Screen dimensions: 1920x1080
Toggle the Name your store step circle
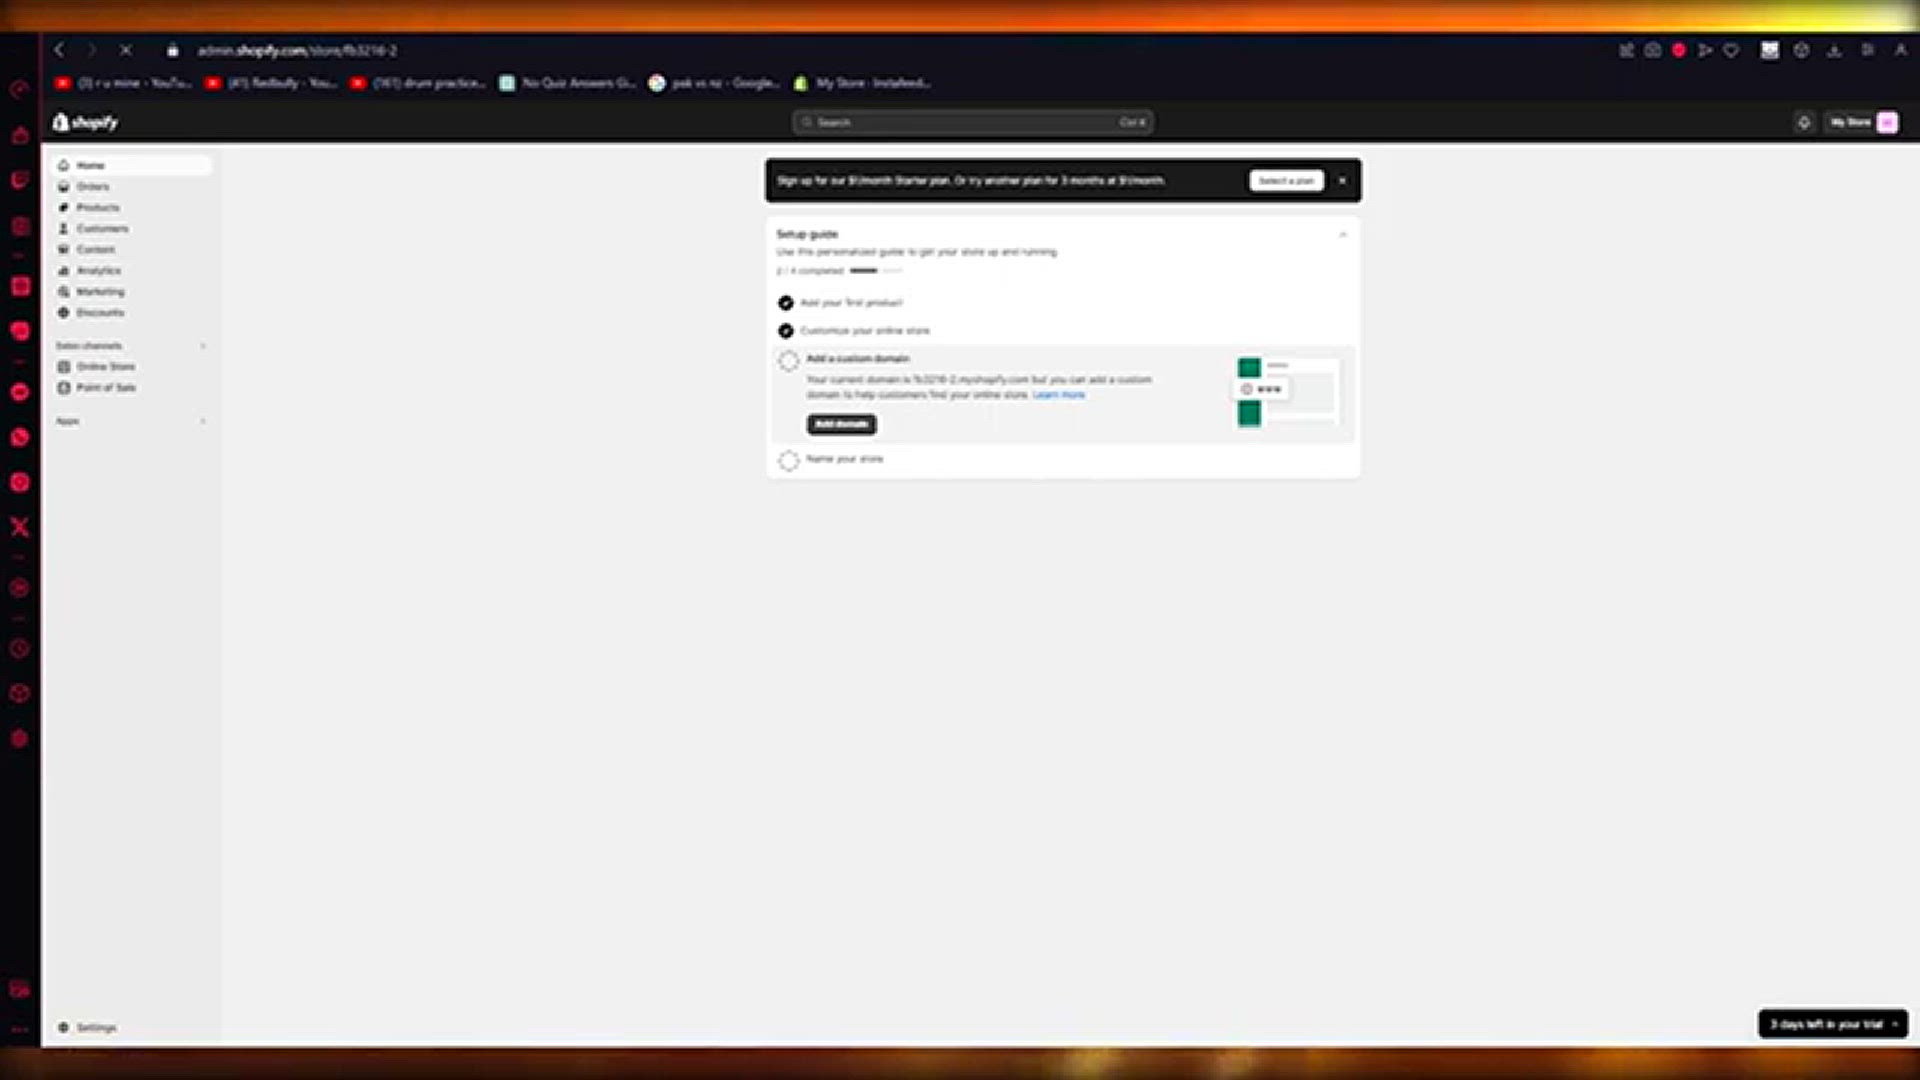click(788, 460)
